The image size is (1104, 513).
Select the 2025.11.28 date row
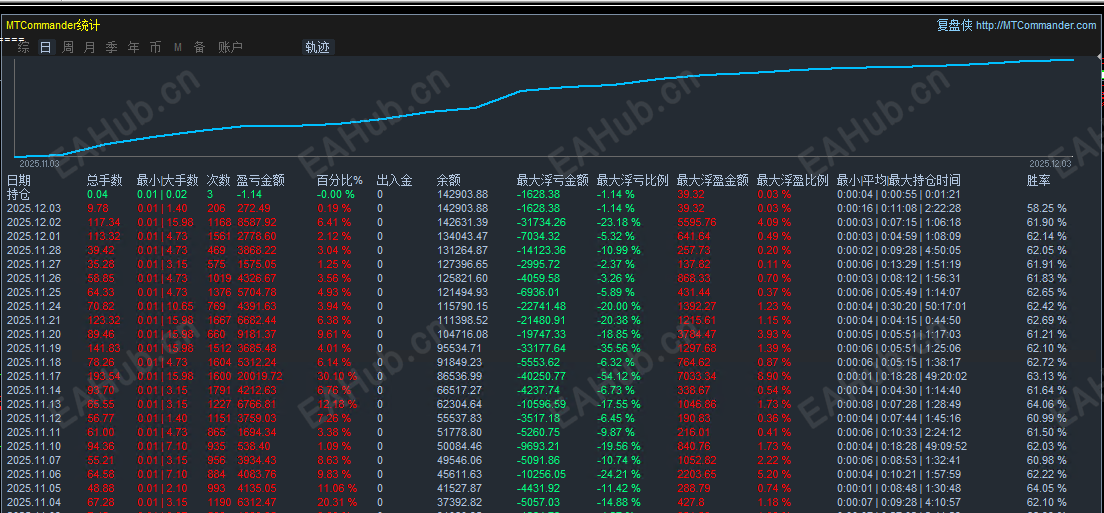click(34, 250)
